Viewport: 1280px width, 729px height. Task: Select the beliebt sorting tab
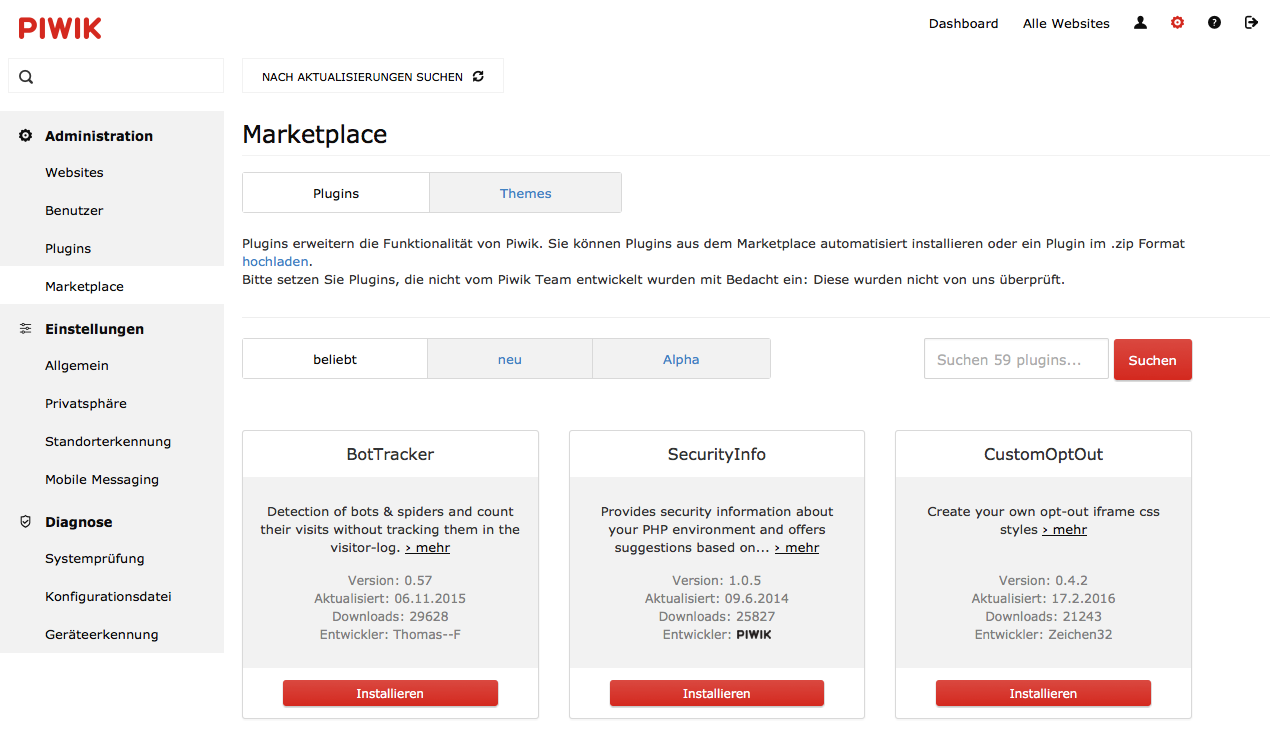335,359
